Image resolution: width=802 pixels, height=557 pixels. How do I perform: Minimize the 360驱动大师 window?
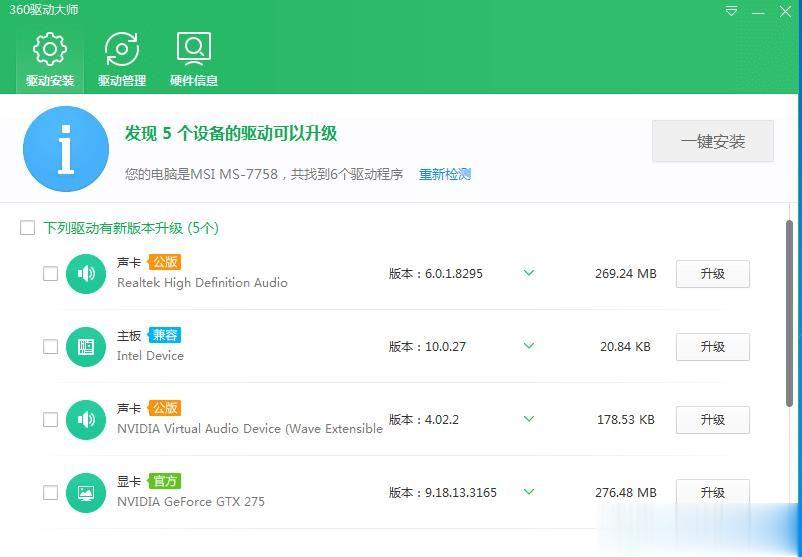click(x=758, y=12)
